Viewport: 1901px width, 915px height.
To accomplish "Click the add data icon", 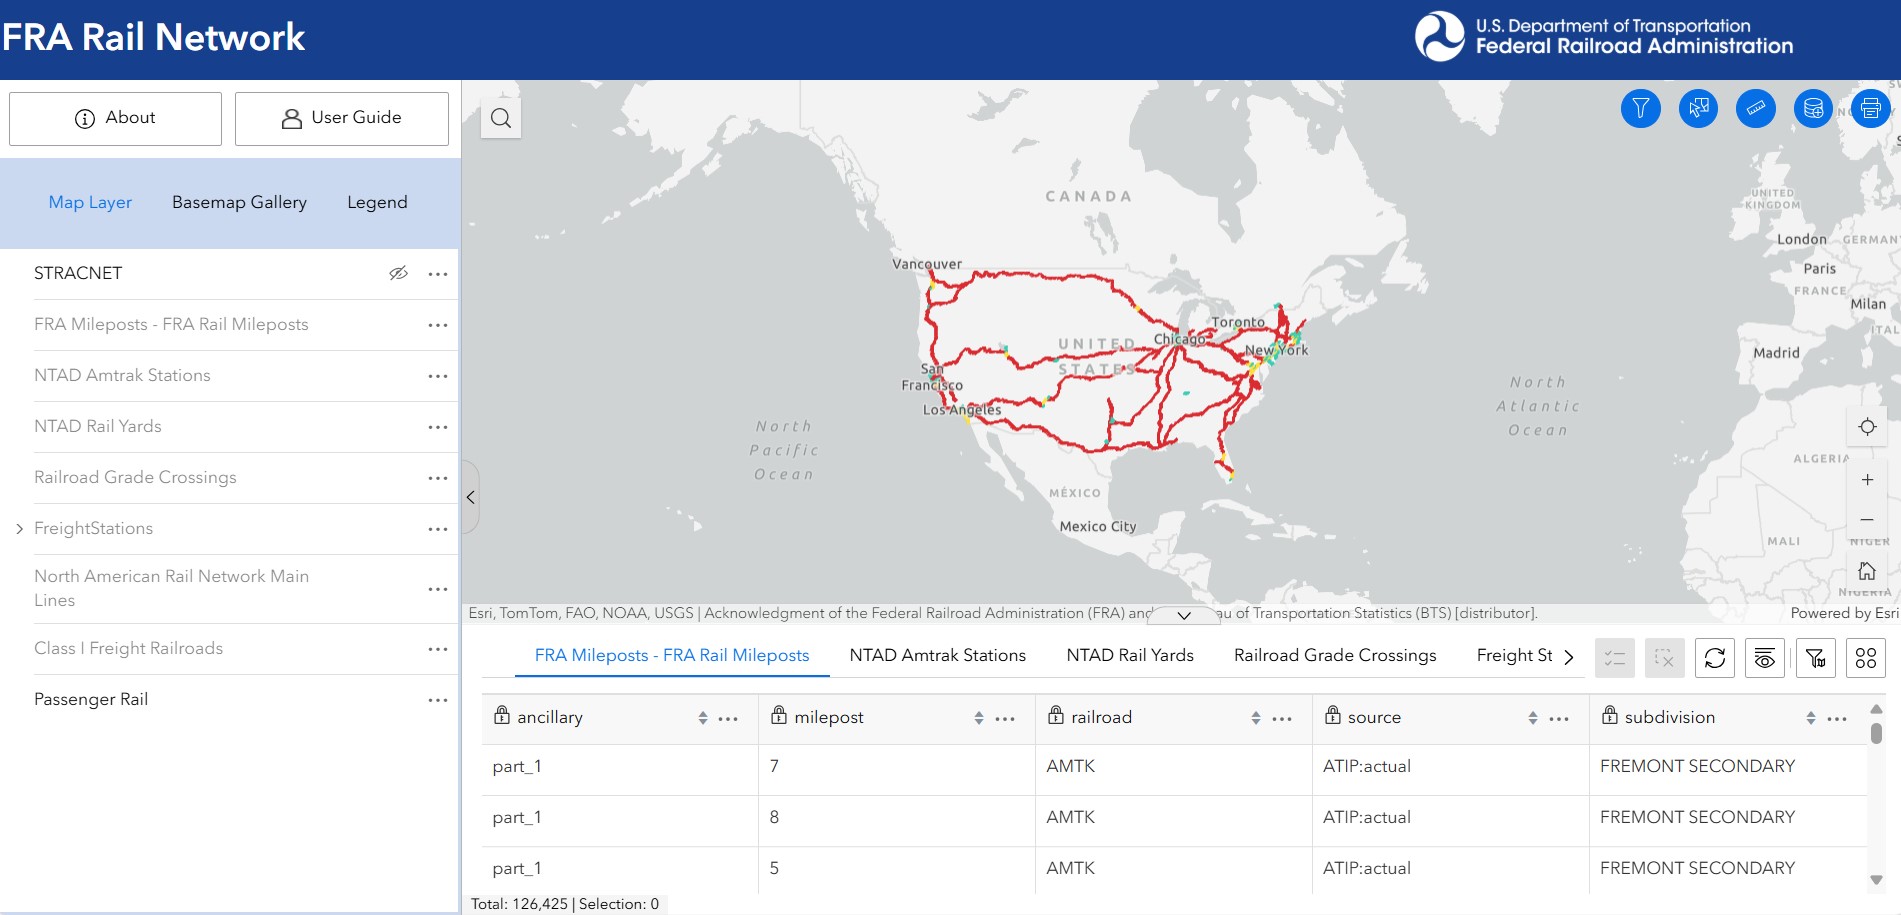I will pos(1813,108).
